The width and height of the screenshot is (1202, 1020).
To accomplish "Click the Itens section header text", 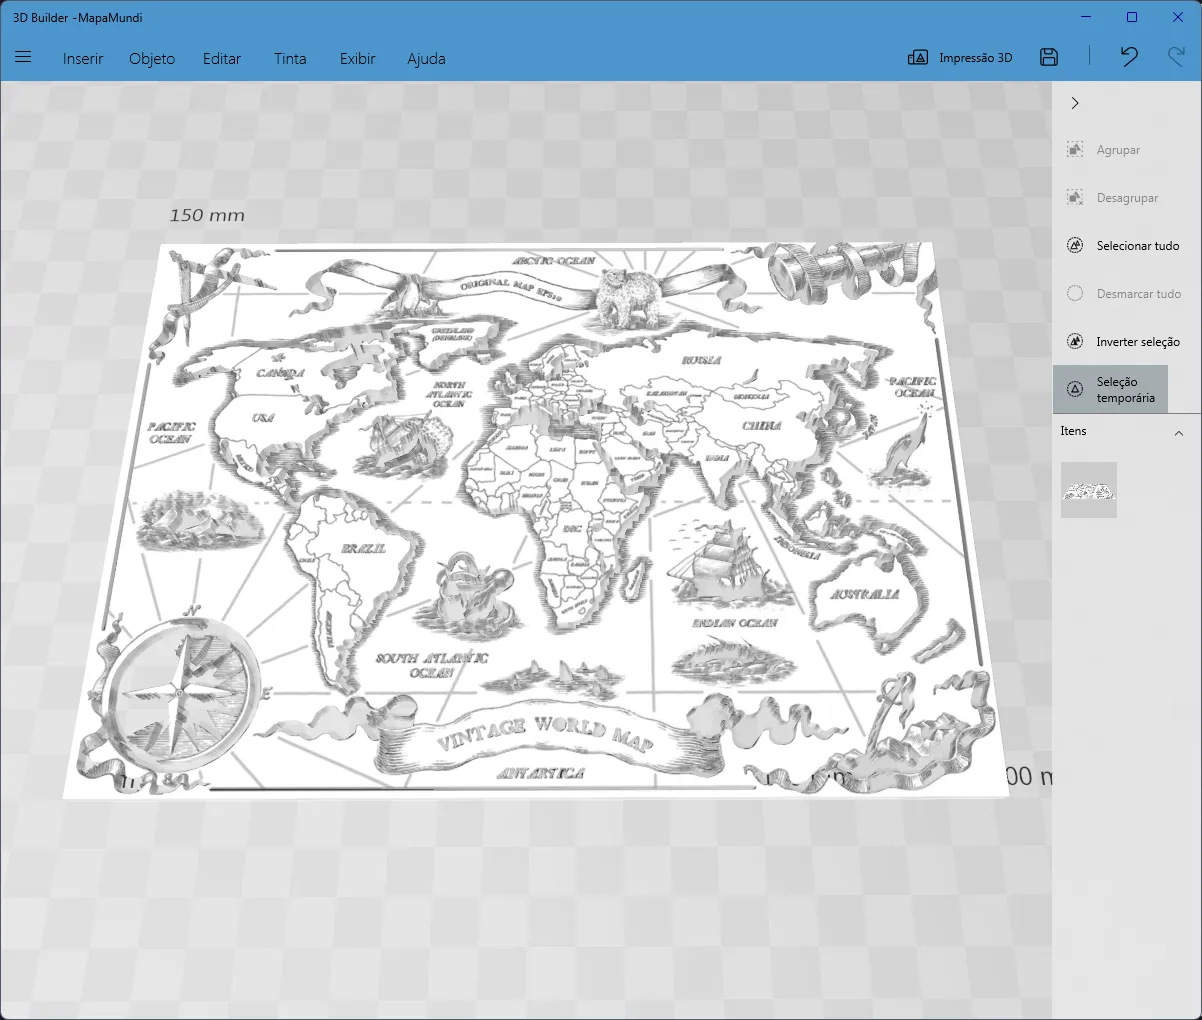I will pos(1073,431).
